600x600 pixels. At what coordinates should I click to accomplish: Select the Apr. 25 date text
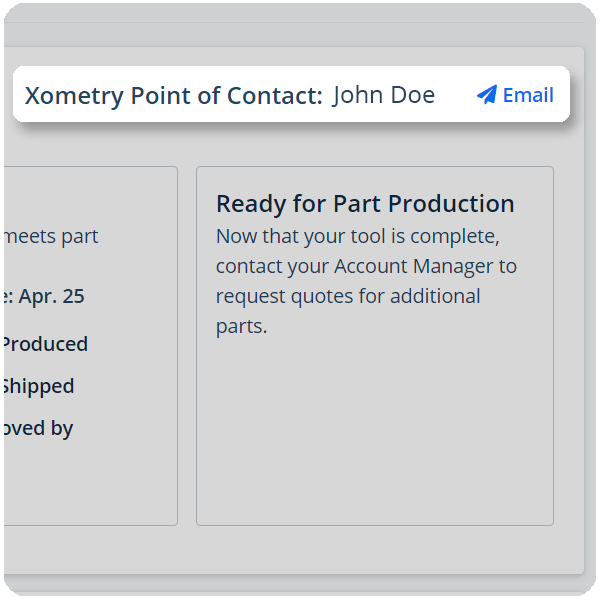click(52, 297)
